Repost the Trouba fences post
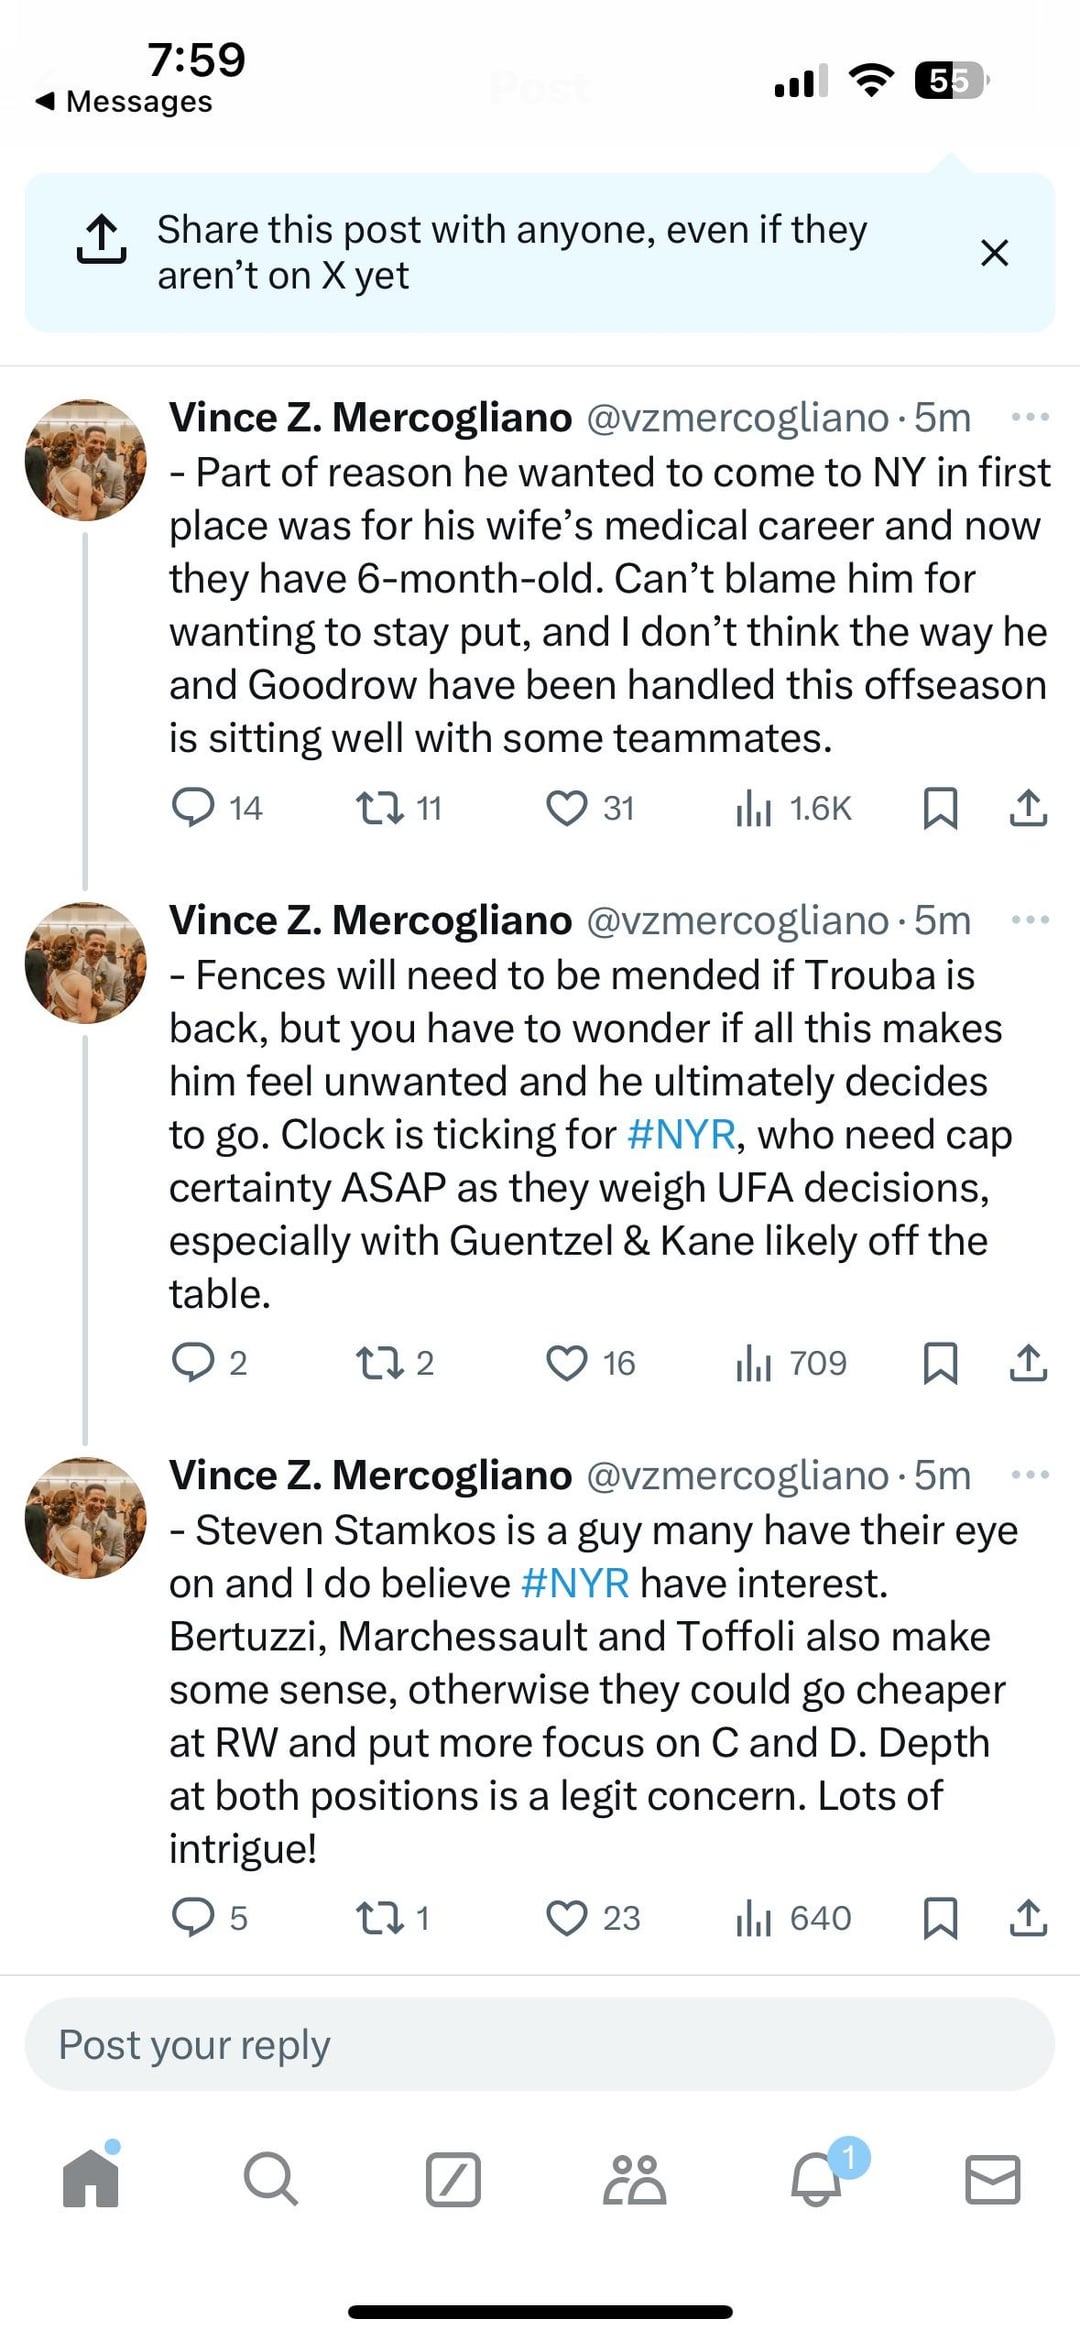1080x2341 pixels. click(380, 1363)
